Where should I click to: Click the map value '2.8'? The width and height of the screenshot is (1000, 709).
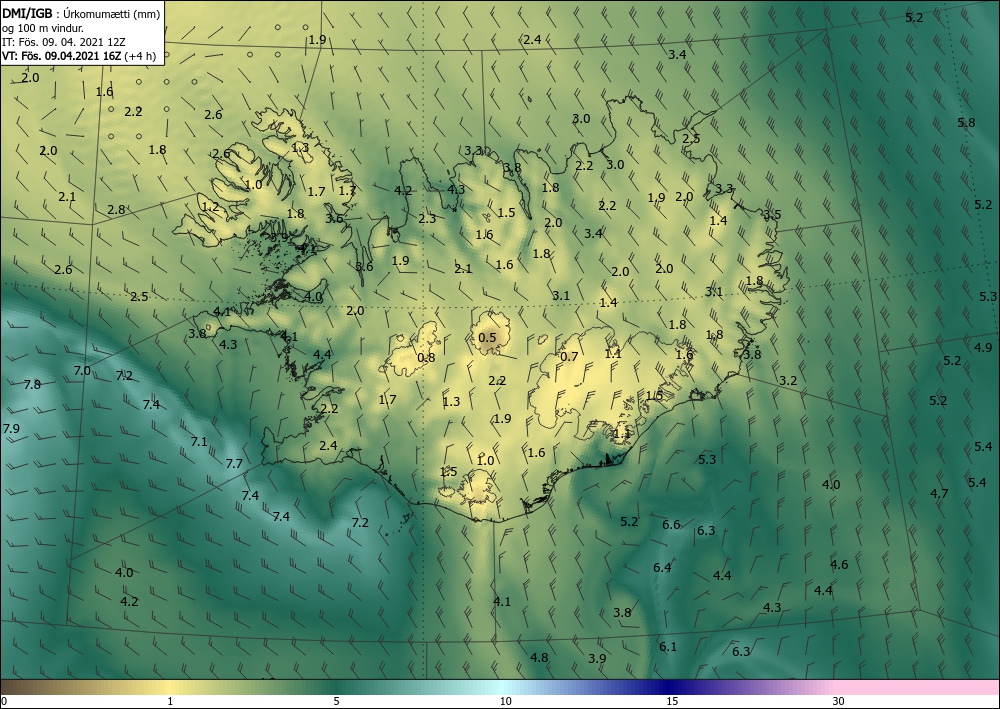(x=116, y=210)
